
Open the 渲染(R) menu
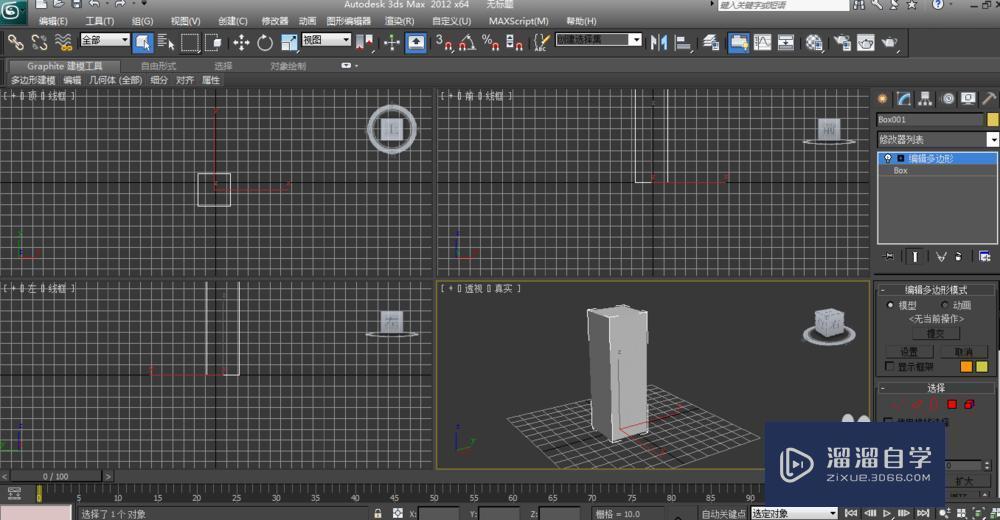400,20
